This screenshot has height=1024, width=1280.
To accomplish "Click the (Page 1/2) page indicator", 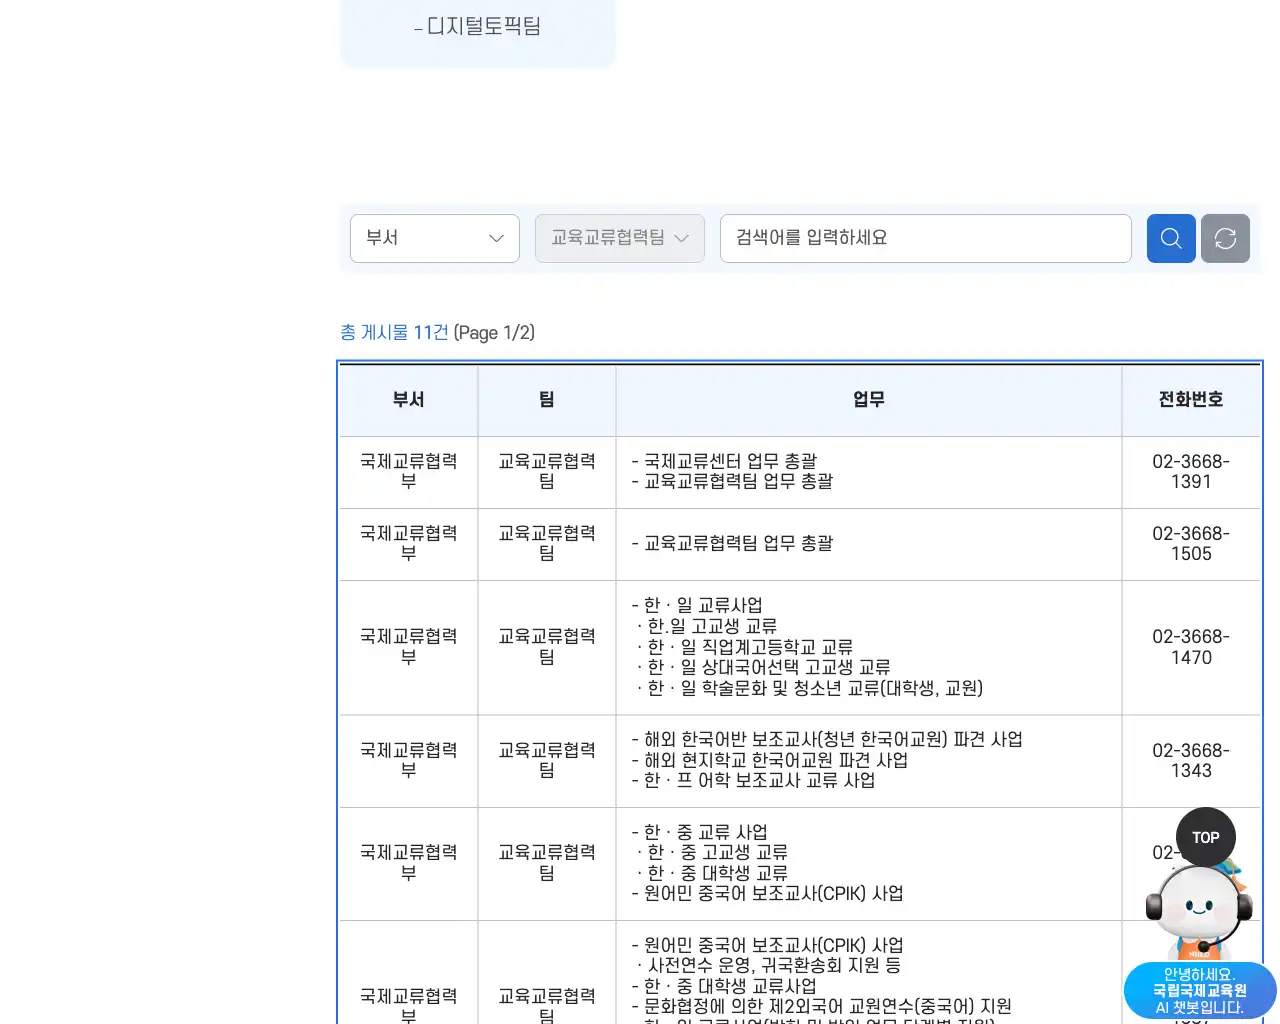I will [494, 332].
